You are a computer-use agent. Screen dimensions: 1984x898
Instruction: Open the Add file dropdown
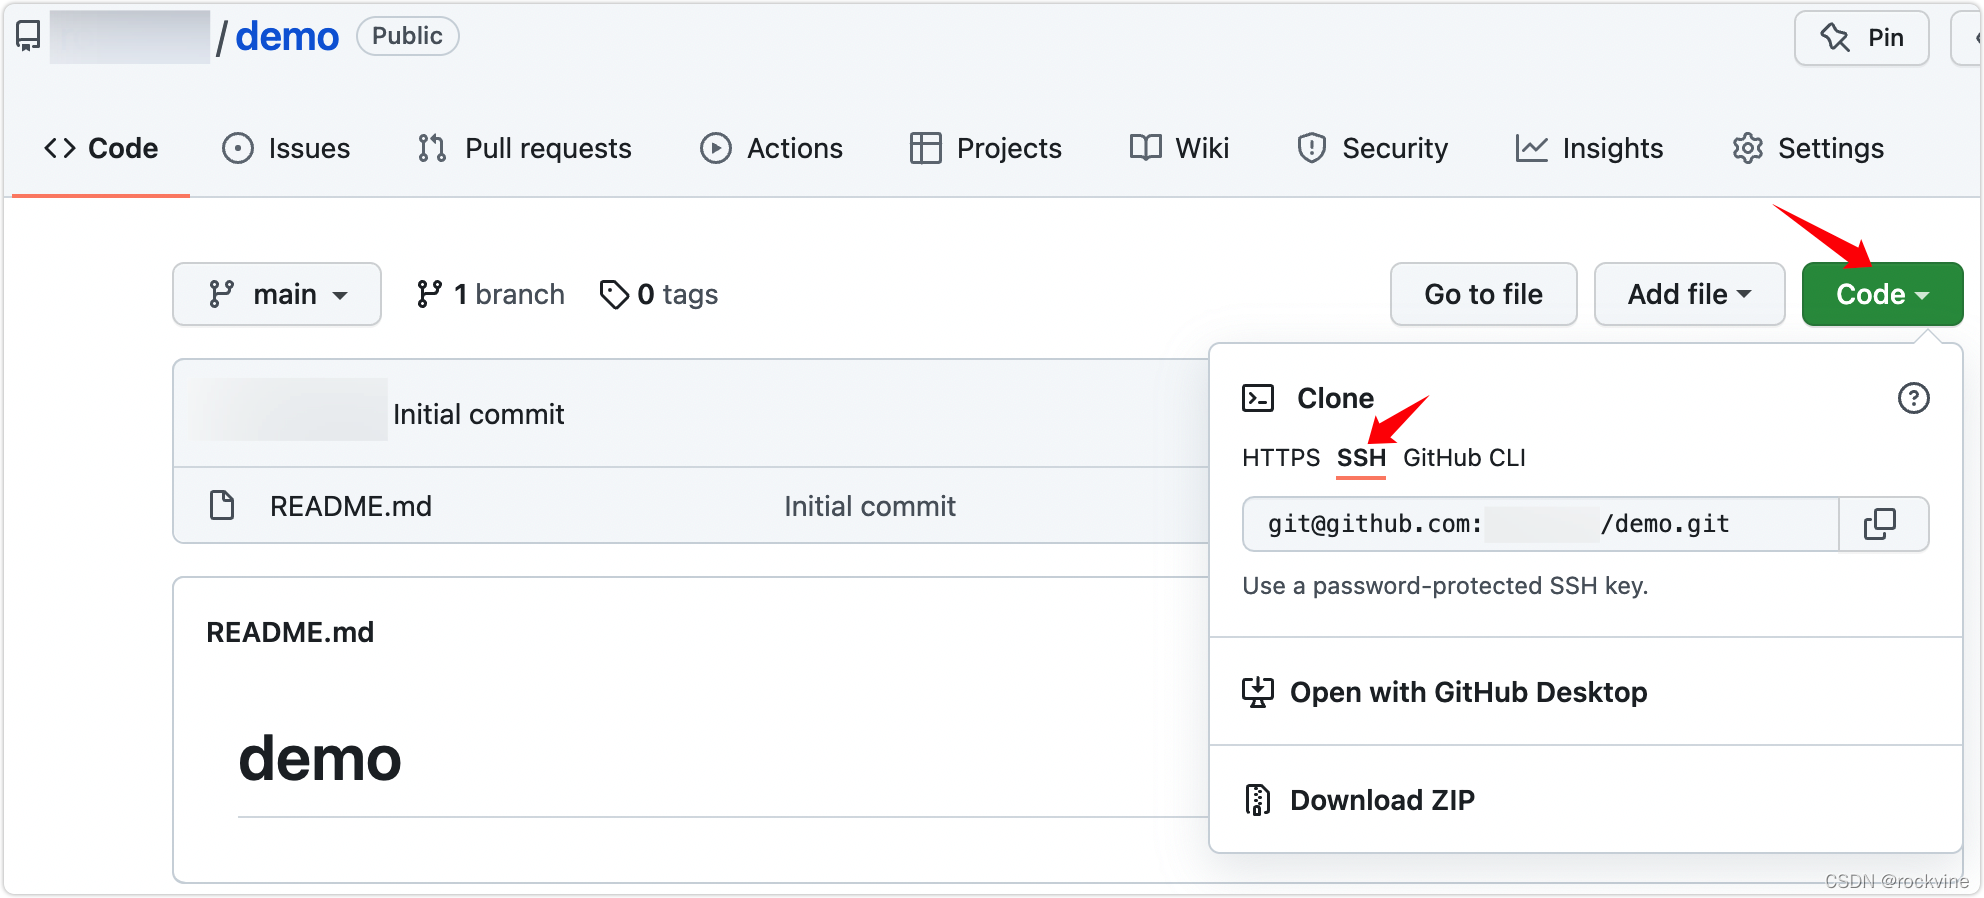(x=1689, y=294)
